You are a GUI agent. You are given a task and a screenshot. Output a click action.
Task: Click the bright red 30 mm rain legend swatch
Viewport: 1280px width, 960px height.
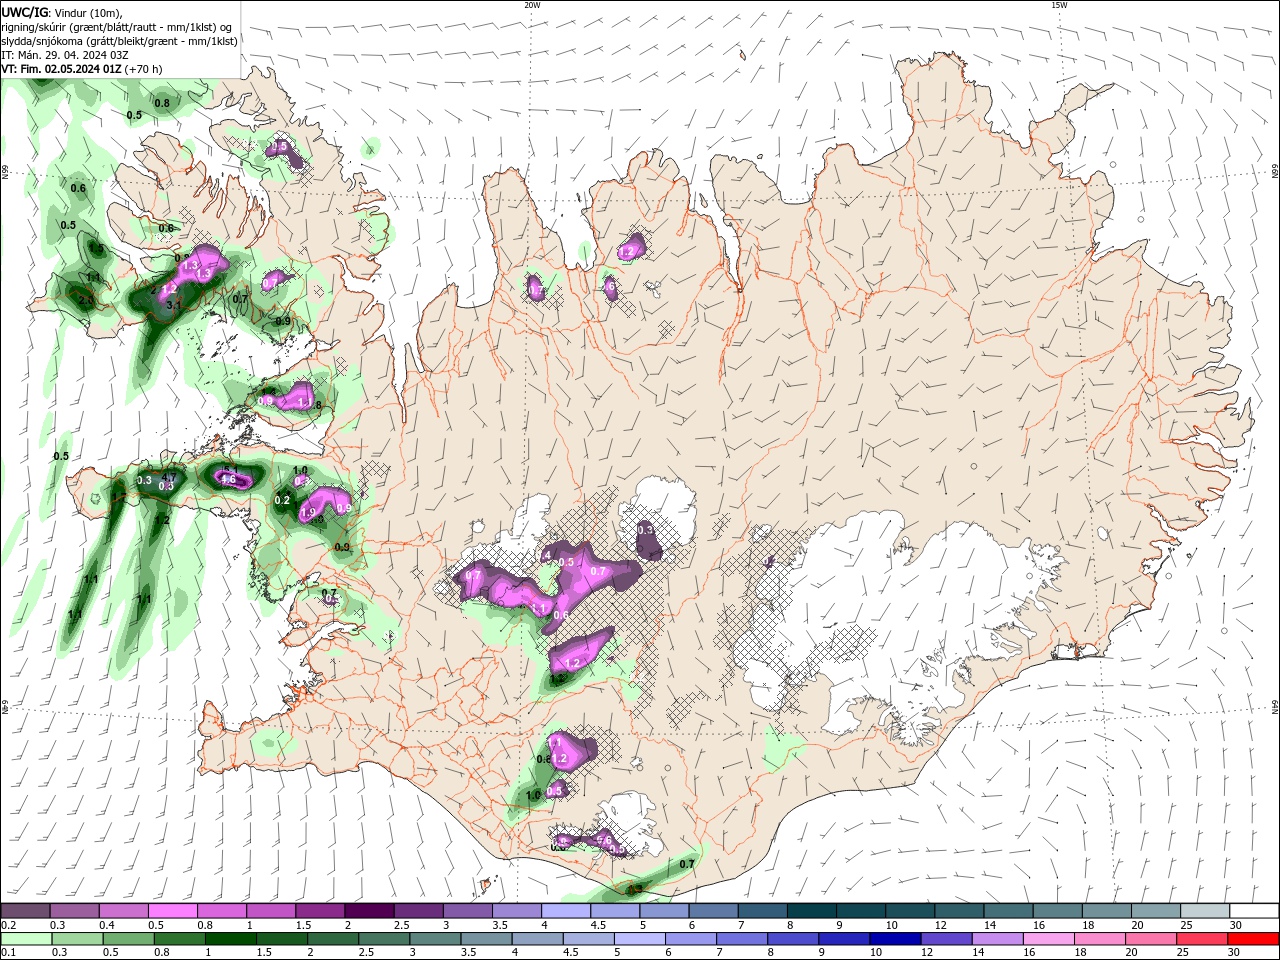tap(1252, 939)
